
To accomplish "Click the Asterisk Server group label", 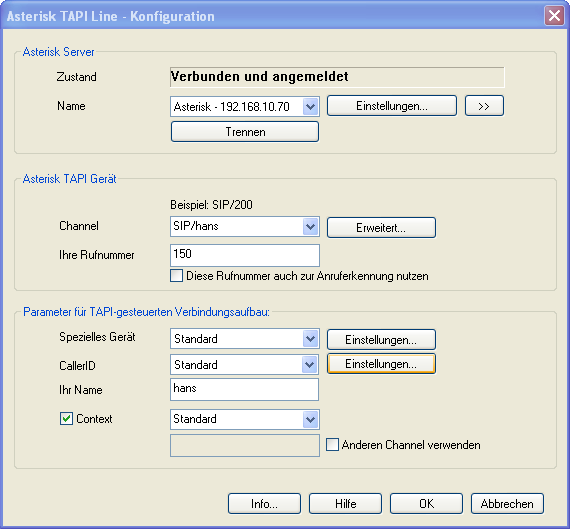I will pos(58,52).
